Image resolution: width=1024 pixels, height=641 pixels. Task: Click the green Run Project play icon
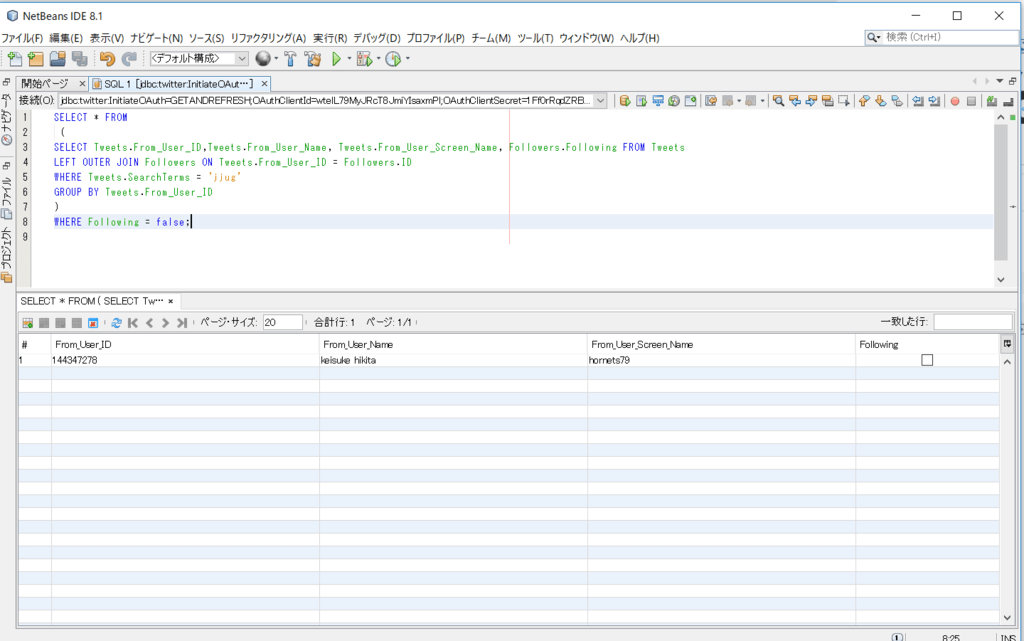point(337,59)
